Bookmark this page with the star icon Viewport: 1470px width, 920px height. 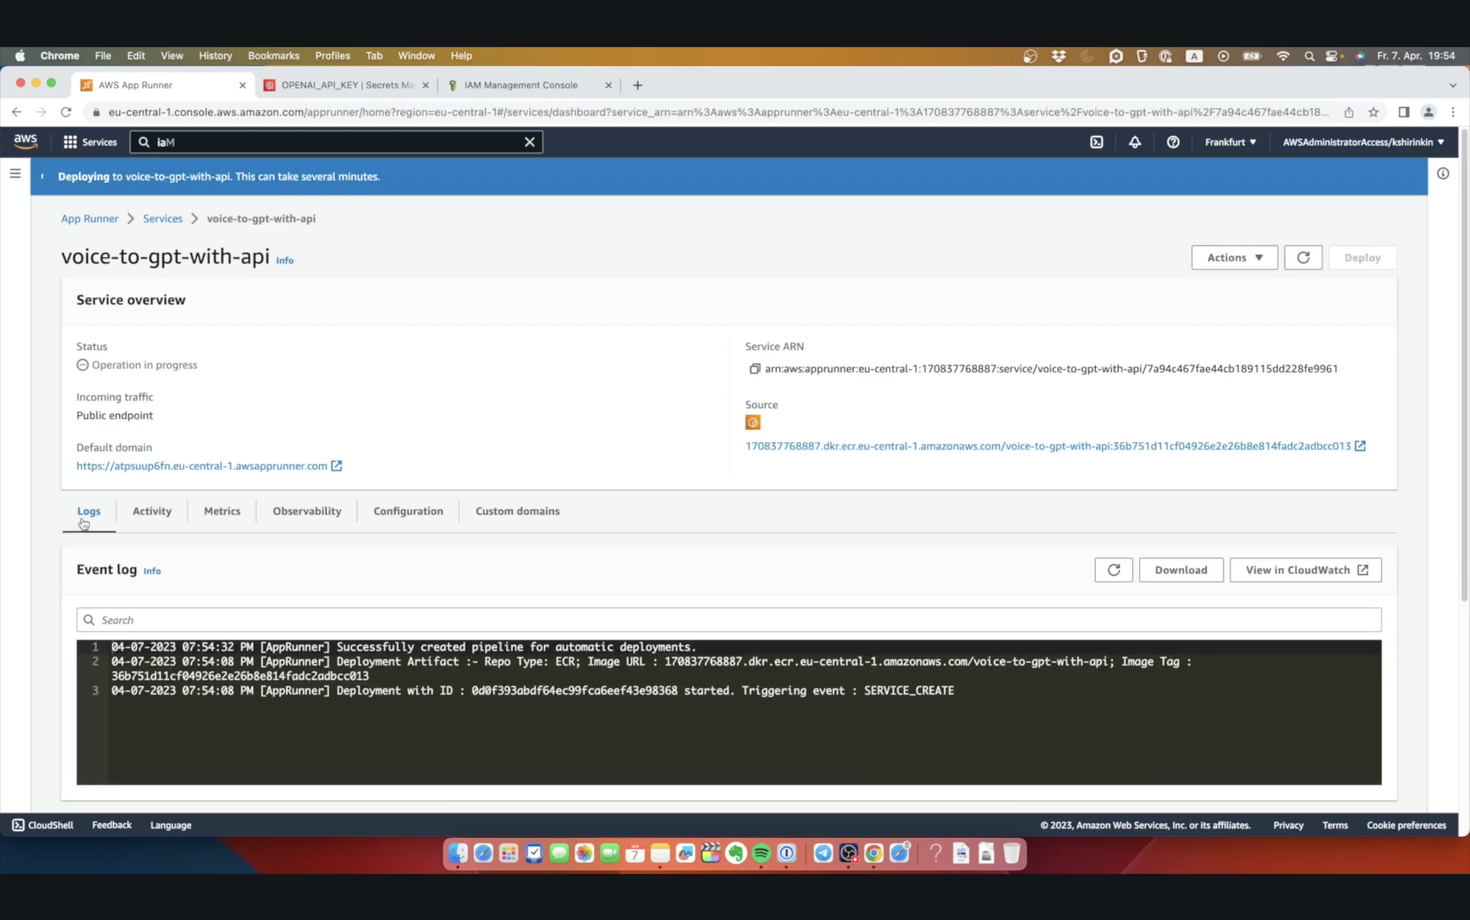(x=1373, y=112)
